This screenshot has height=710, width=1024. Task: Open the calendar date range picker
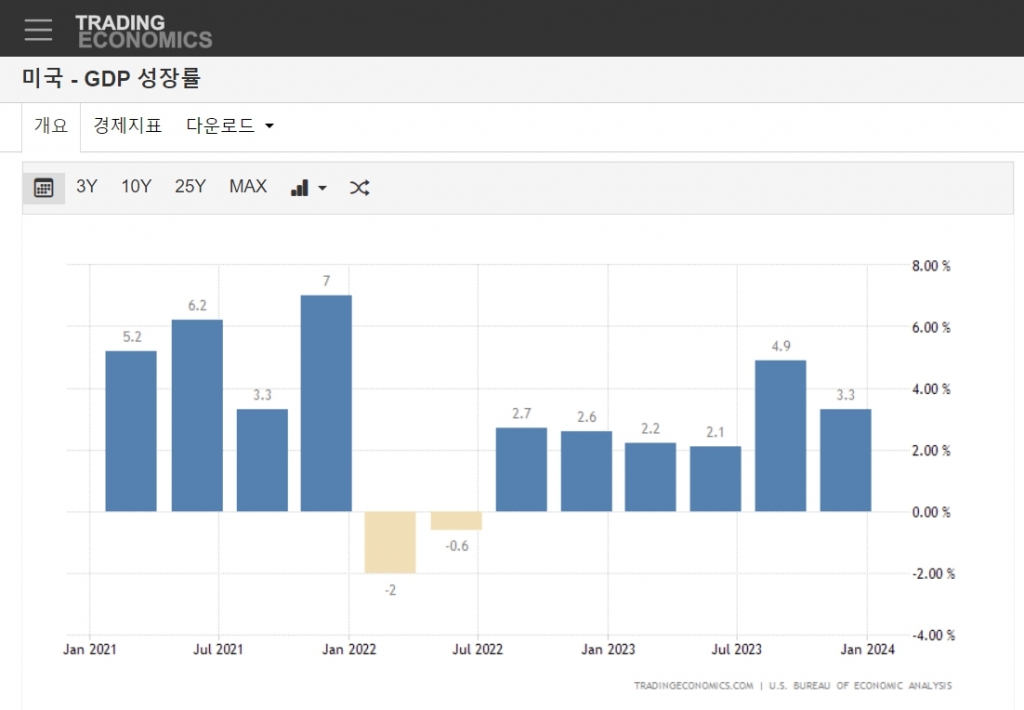(44, 187)
